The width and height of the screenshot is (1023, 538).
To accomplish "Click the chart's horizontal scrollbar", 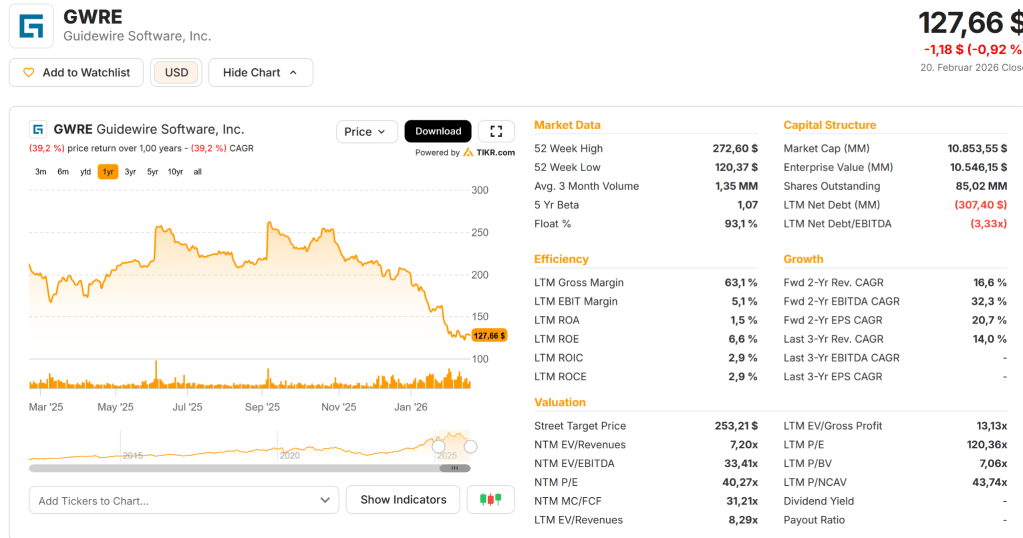I will 249,468.
